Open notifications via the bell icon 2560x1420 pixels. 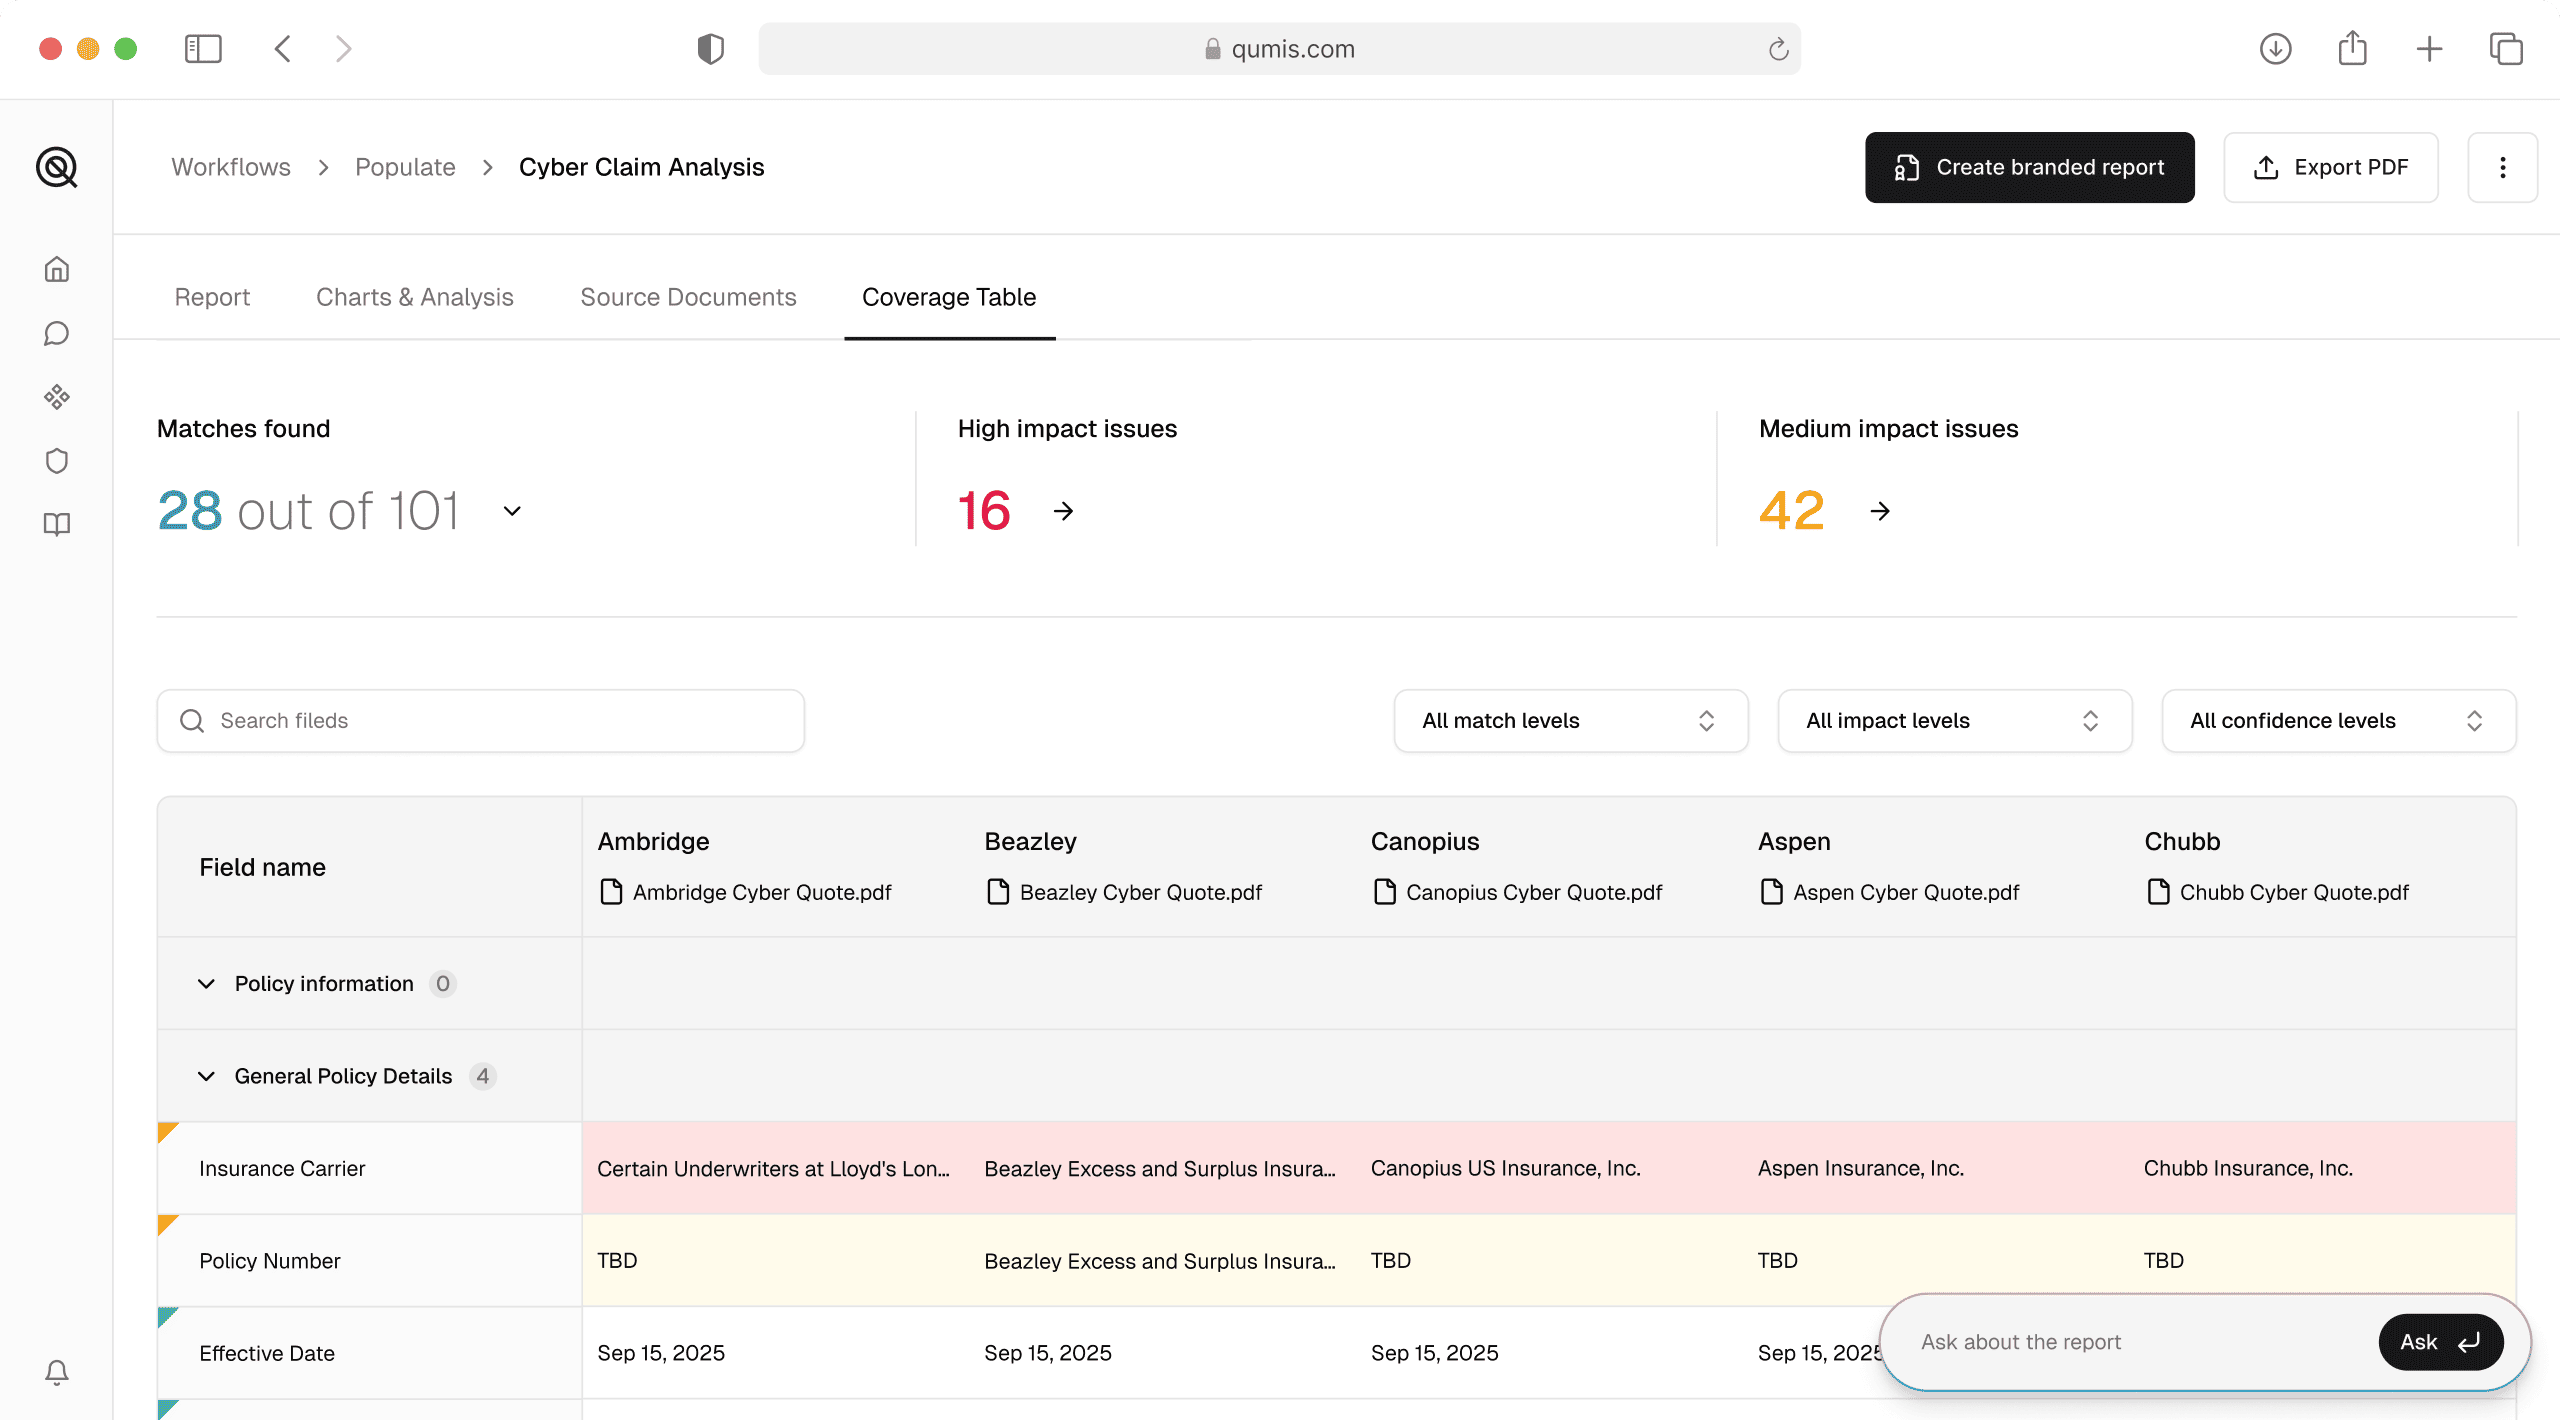click(56, 1372)
